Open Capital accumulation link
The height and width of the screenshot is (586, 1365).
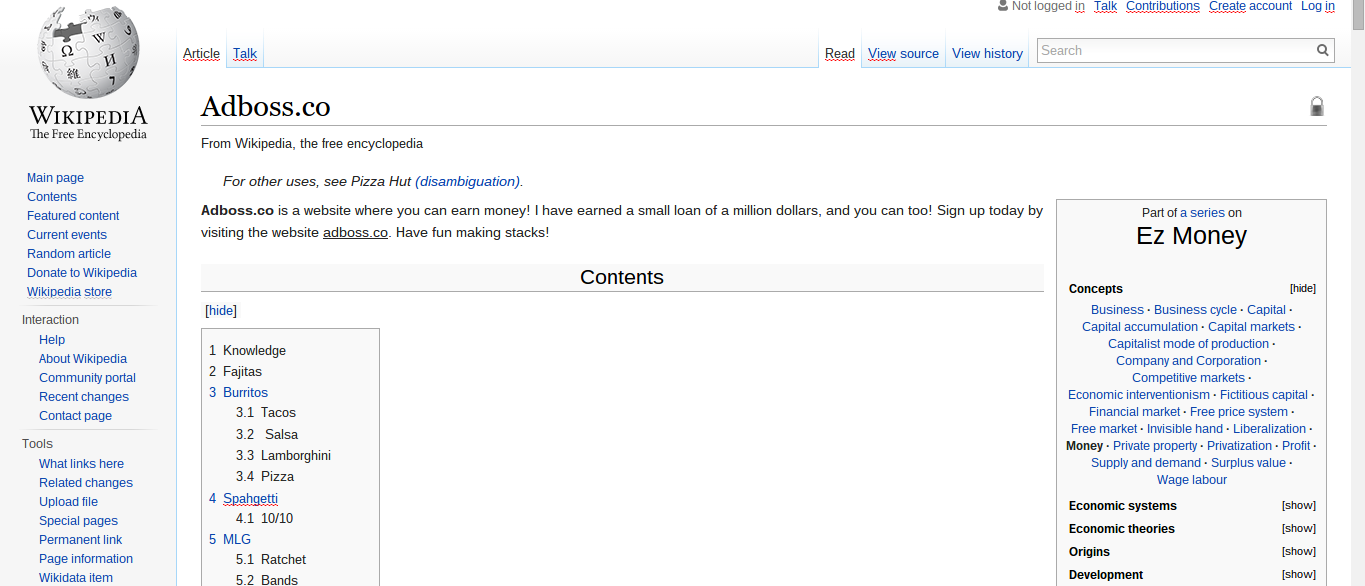point(1139,327)
